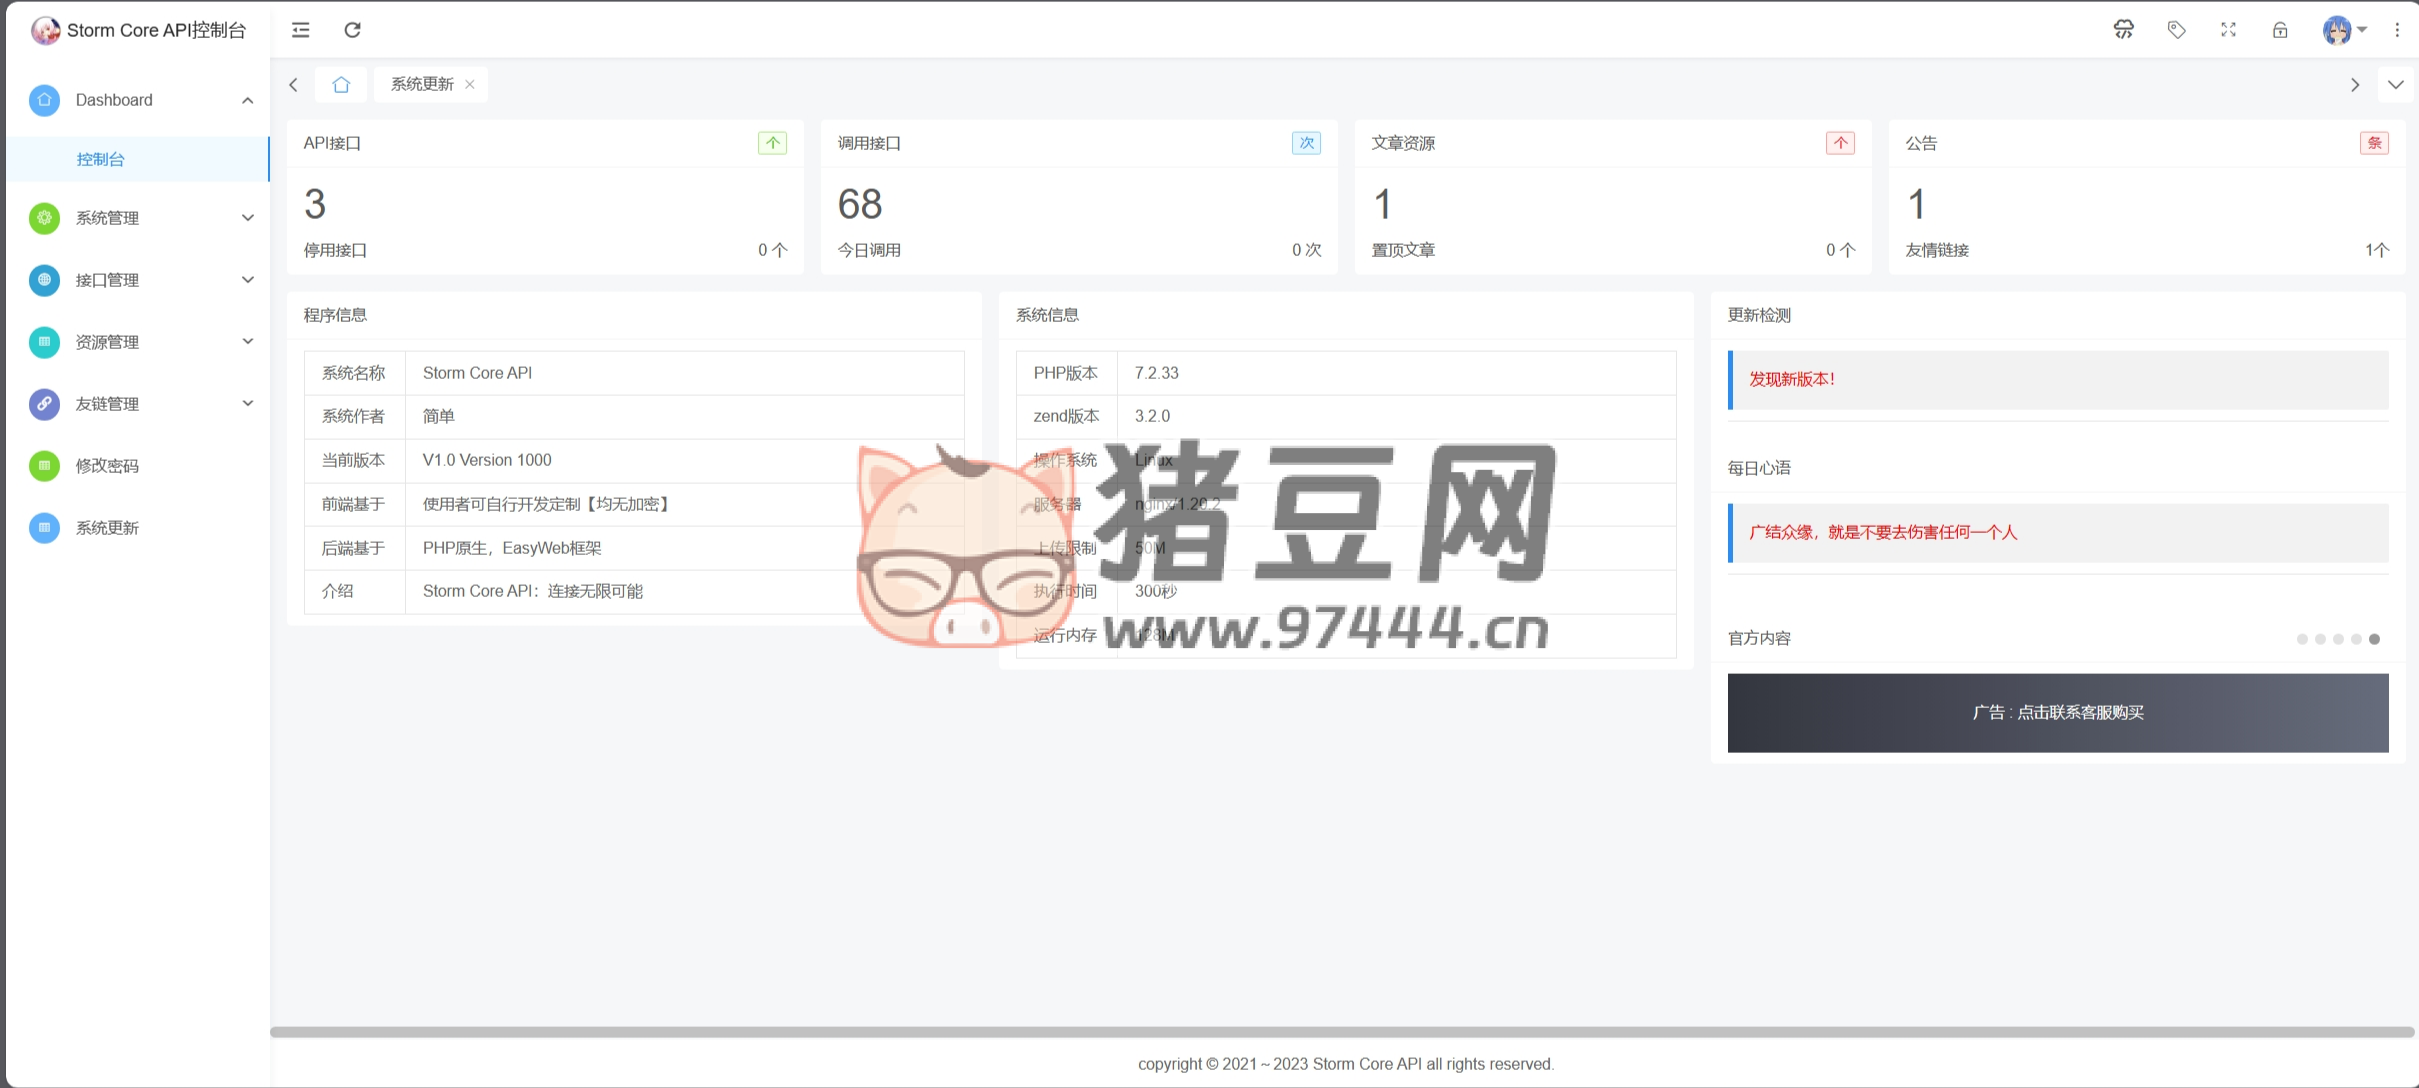Viewport: 2419px width, 1088px height.
Task: Click the sidebar collapse menu icon
Action: click(x=300, y=30)
